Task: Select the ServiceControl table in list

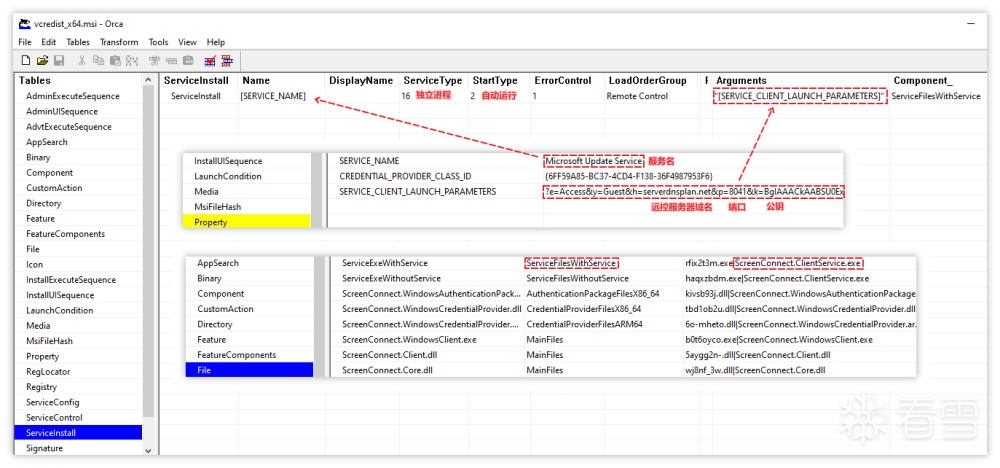Action: (x=54, y=417)
